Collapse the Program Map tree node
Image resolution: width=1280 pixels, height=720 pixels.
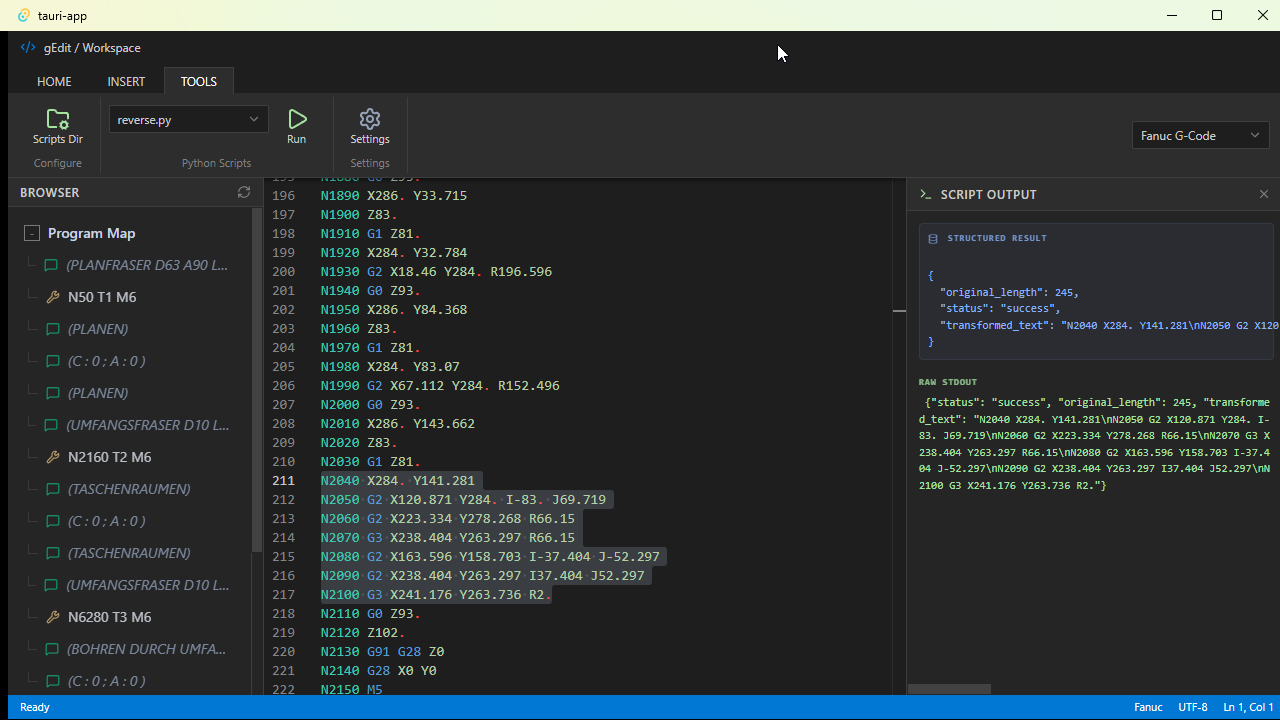coord(32,233)
